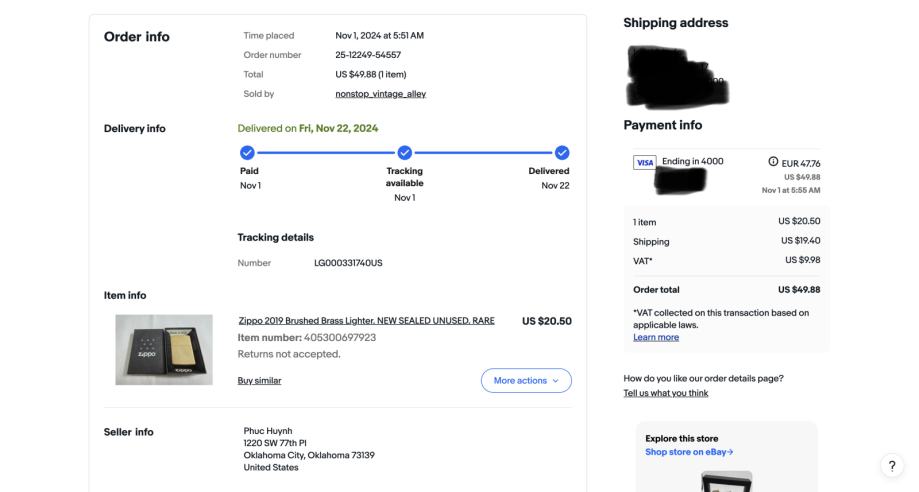
Task: Click item number 405300697923
Action: 341,337
